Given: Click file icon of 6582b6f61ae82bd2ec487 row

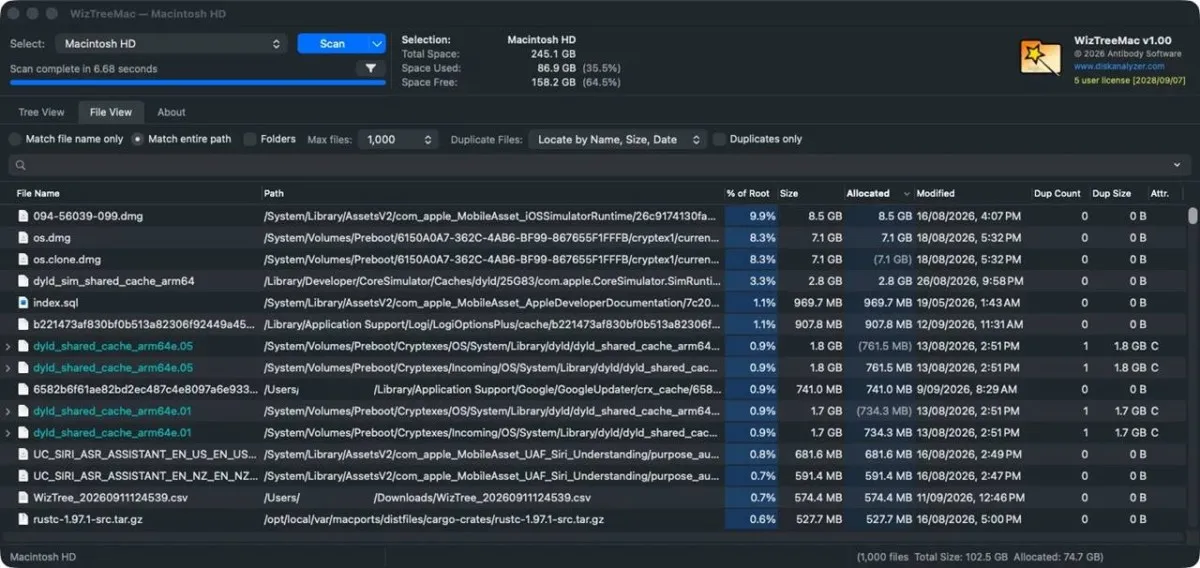Looking at the screenshot, I should click(23, 389).
